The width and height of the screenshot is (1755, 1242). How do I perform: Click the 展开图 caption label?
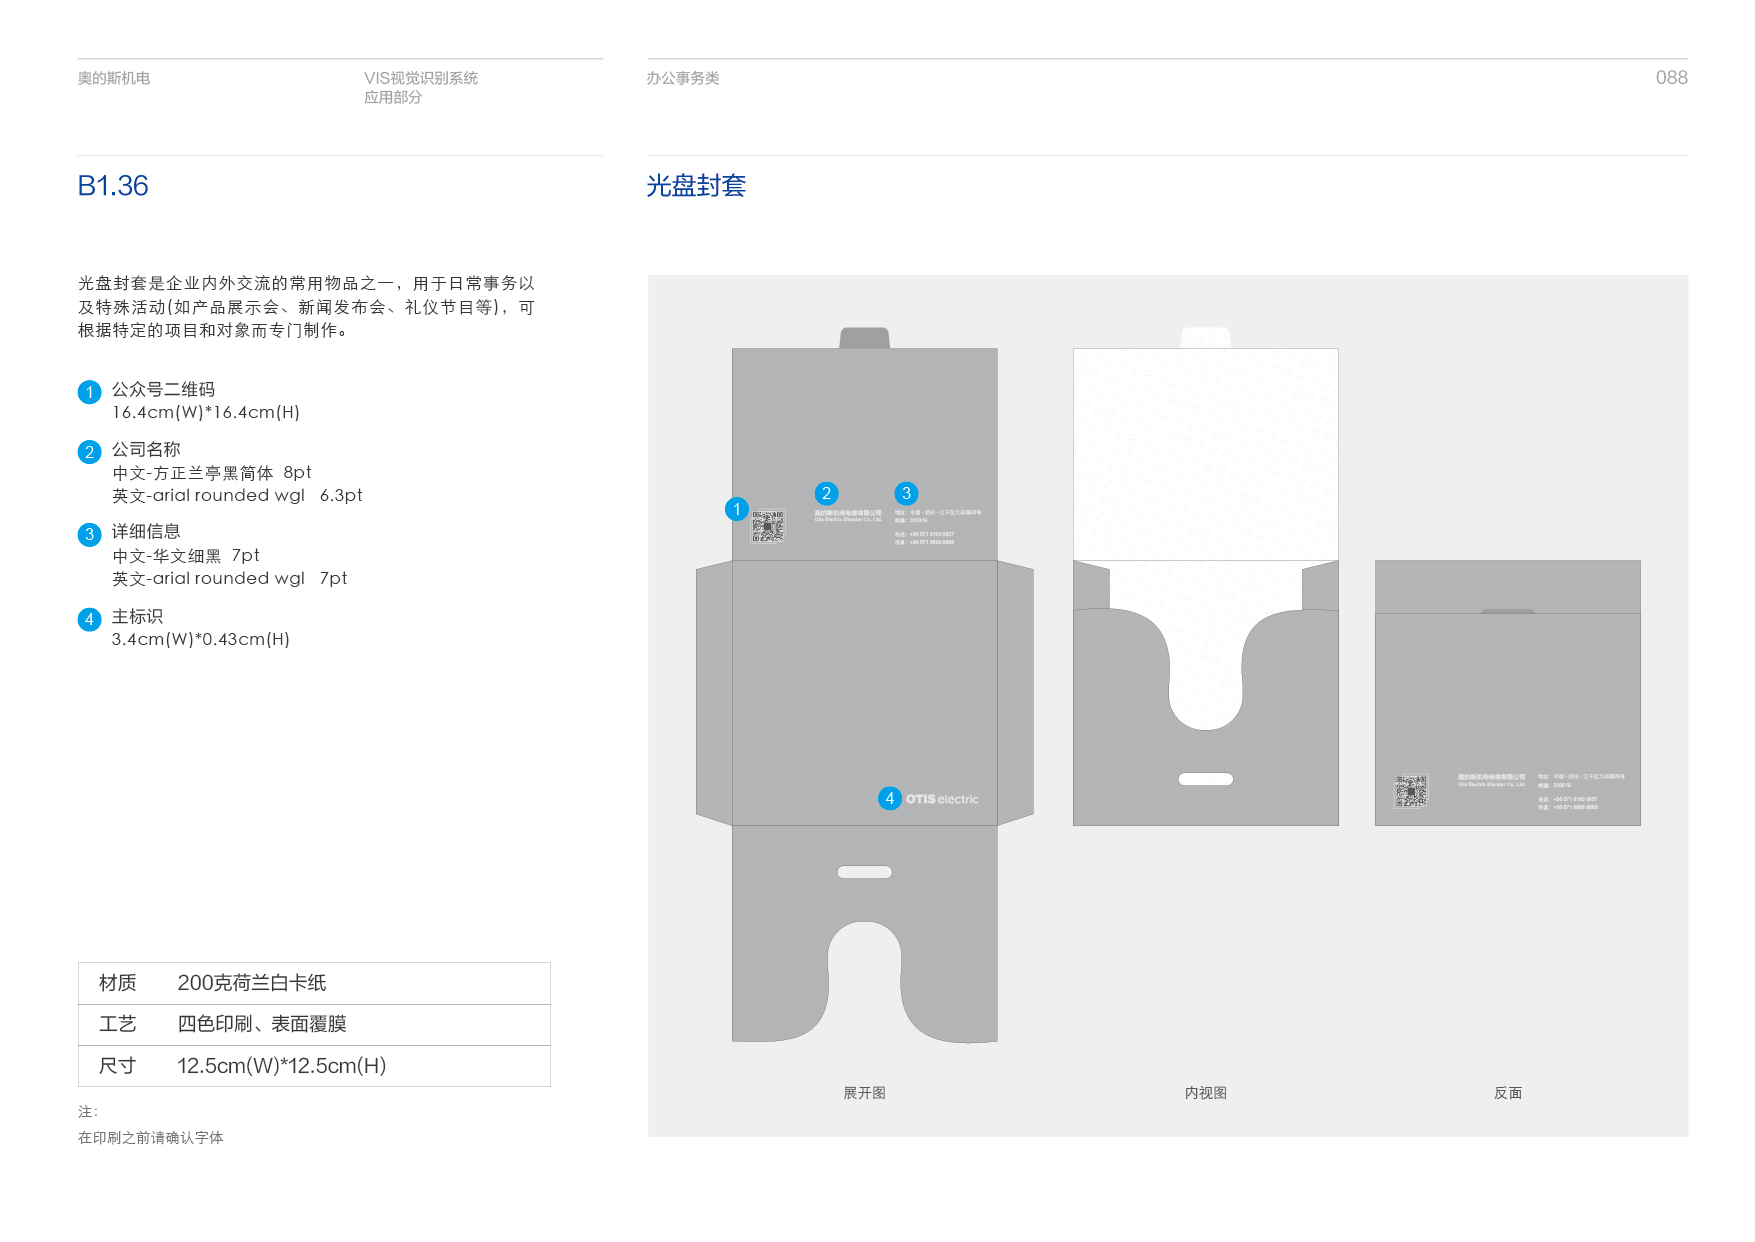[x=864, y=1093]
